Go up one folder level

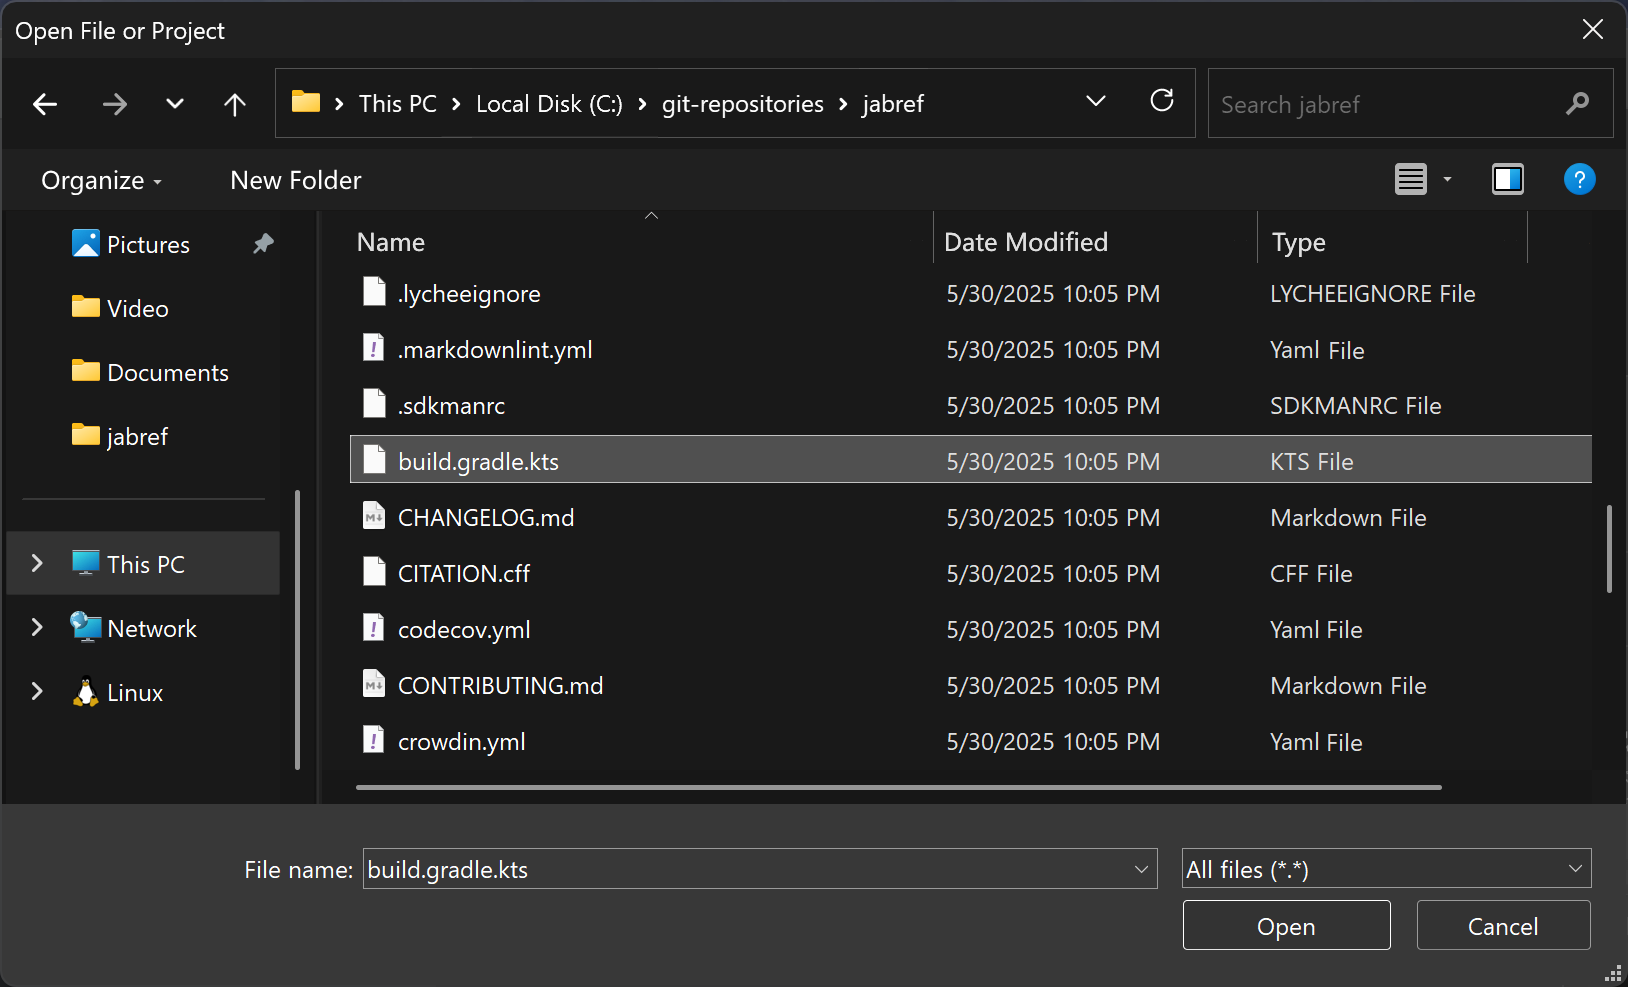point(235,104)
